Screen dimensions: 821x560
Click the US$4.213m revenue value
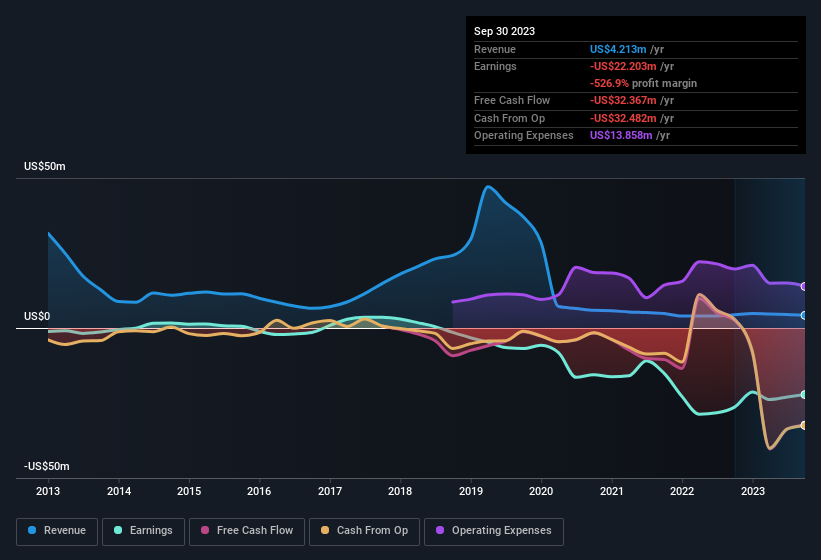618,49
